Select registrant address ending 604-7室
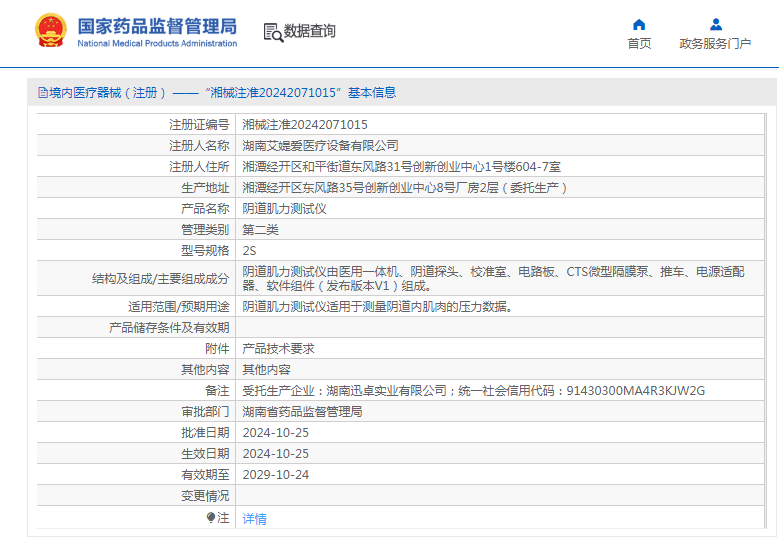Screen dimensions: 779x541 click(x=401, y=166)
